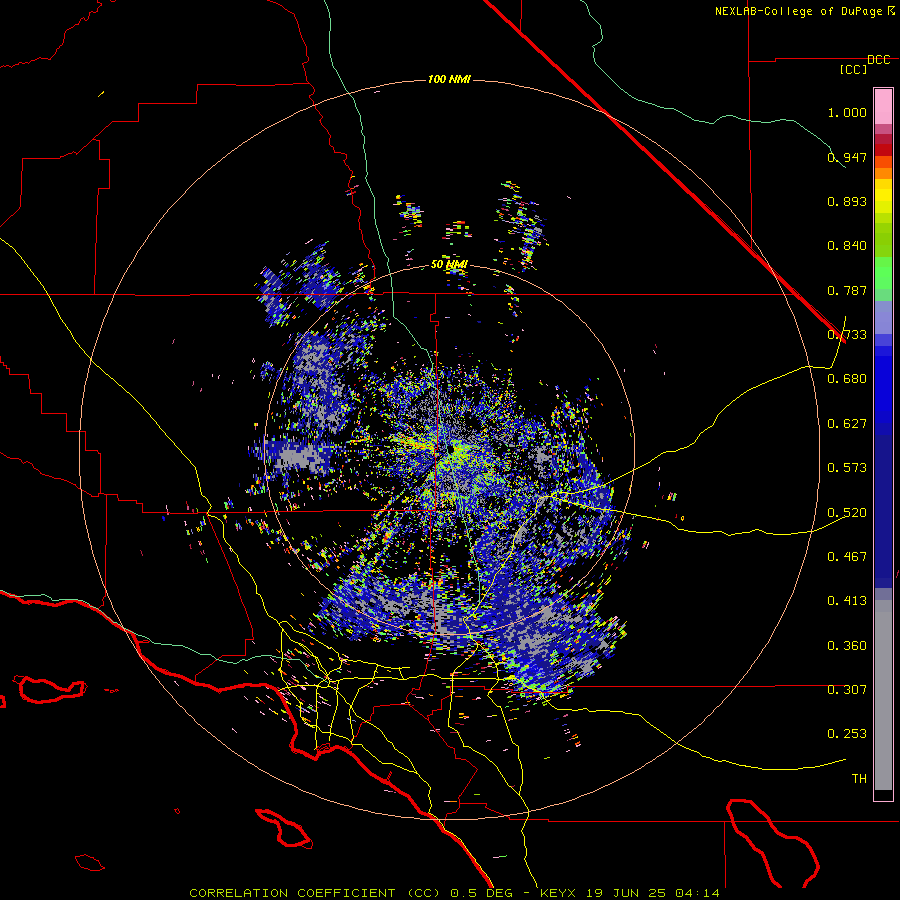Click the 0.573 scale value
This screenshot has width=900, height=900.
click(x=847, y=468)
